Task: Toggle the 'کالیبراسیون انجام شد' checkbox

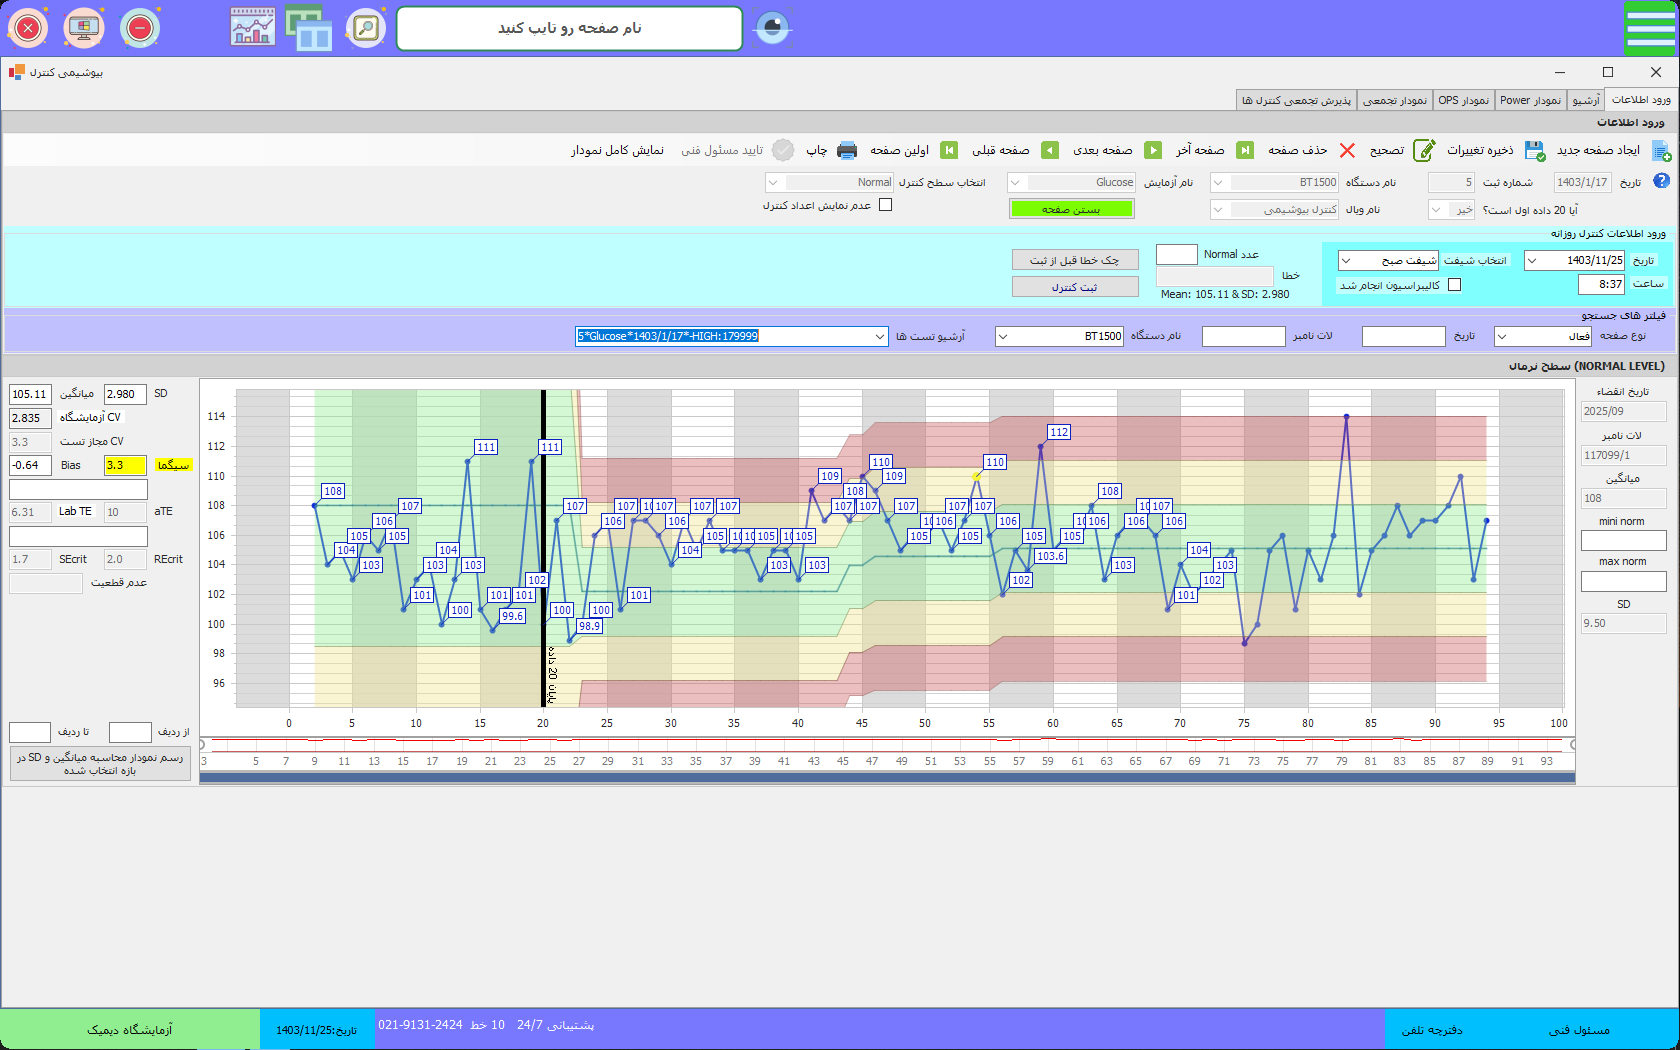Action: tap(1454, 285)
